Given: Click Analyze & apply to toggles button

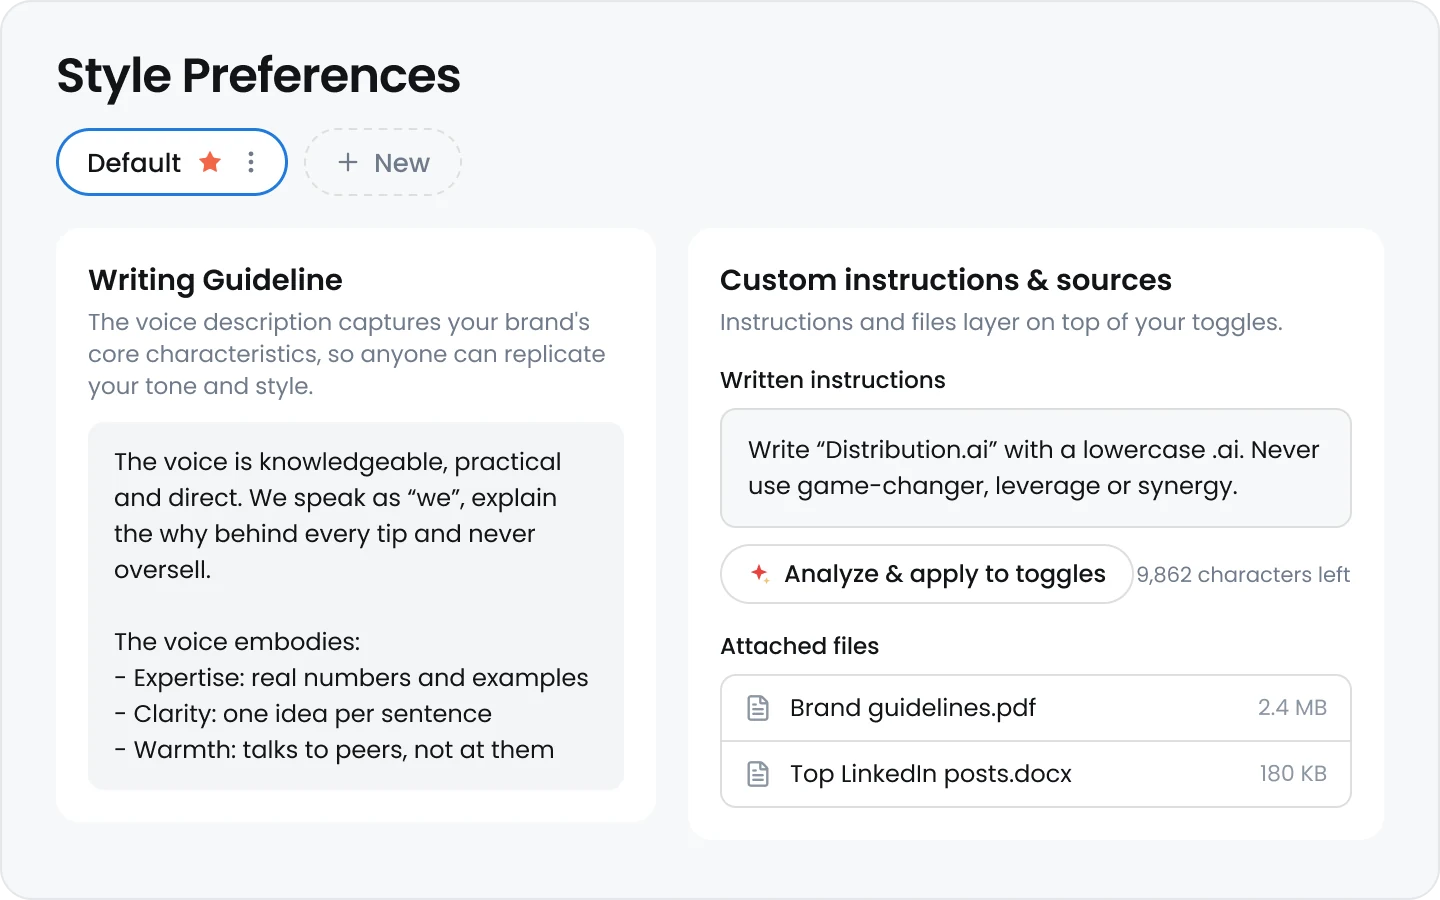Looking at the screenshot, I should click(926, 574).
